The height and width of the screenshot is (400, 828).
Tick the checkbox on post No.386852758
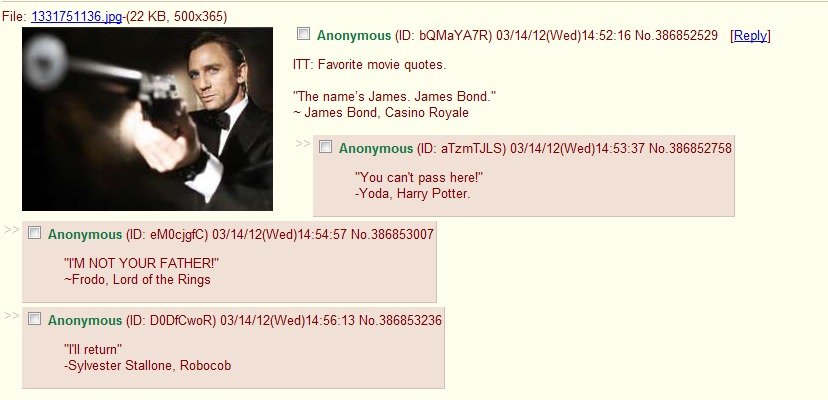(x=326, y=147)
